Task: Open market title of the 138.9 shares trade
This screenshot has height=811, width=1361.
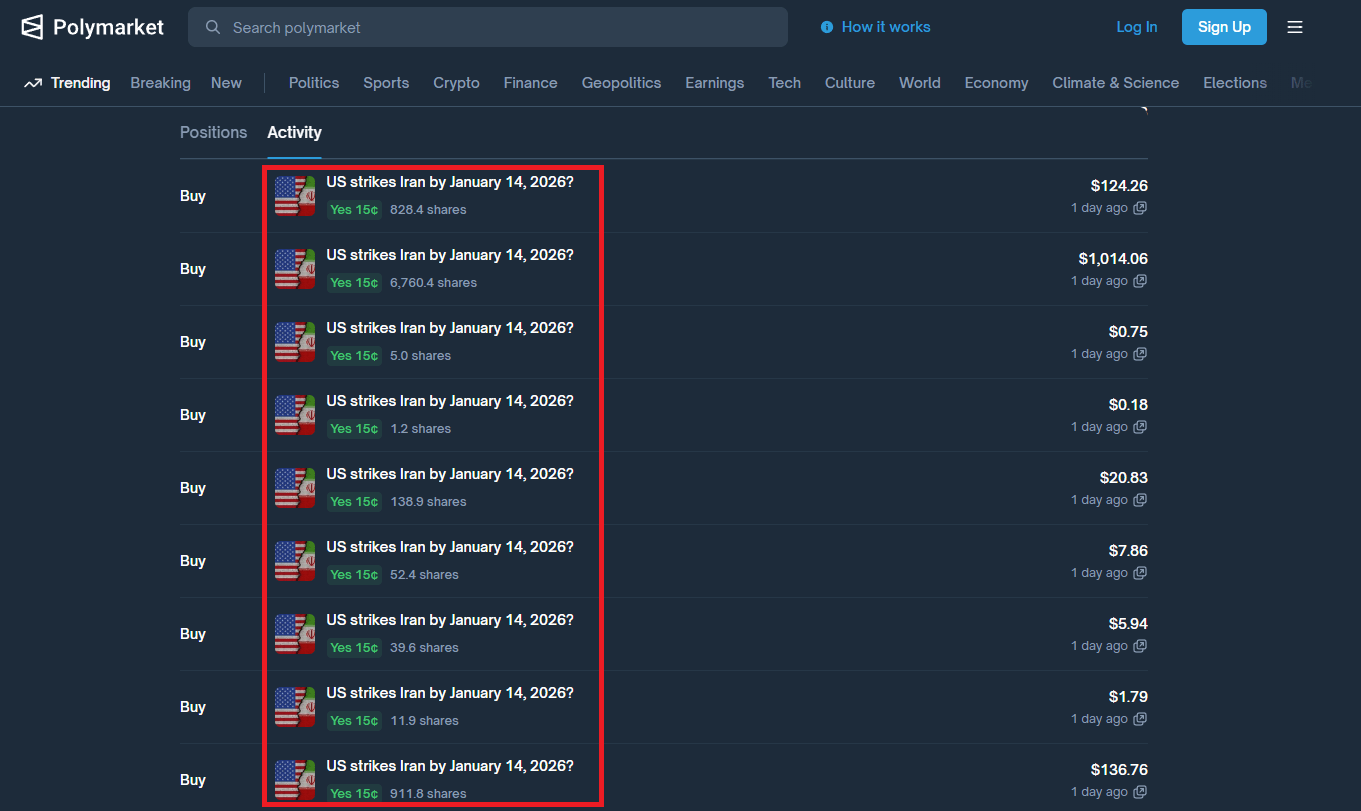Action: pyautogui.click(x=450, y=474)
